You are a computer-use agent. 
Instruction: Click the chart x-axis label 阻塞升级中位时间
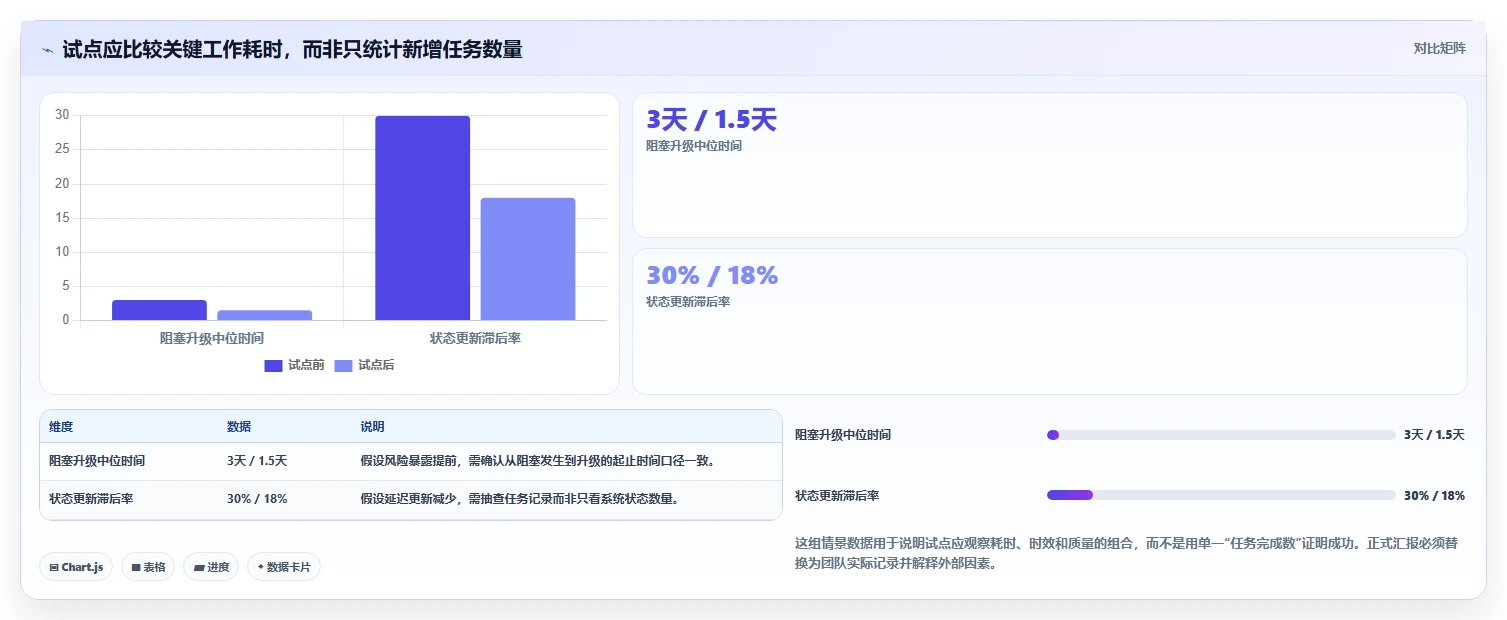pos(212,338)
